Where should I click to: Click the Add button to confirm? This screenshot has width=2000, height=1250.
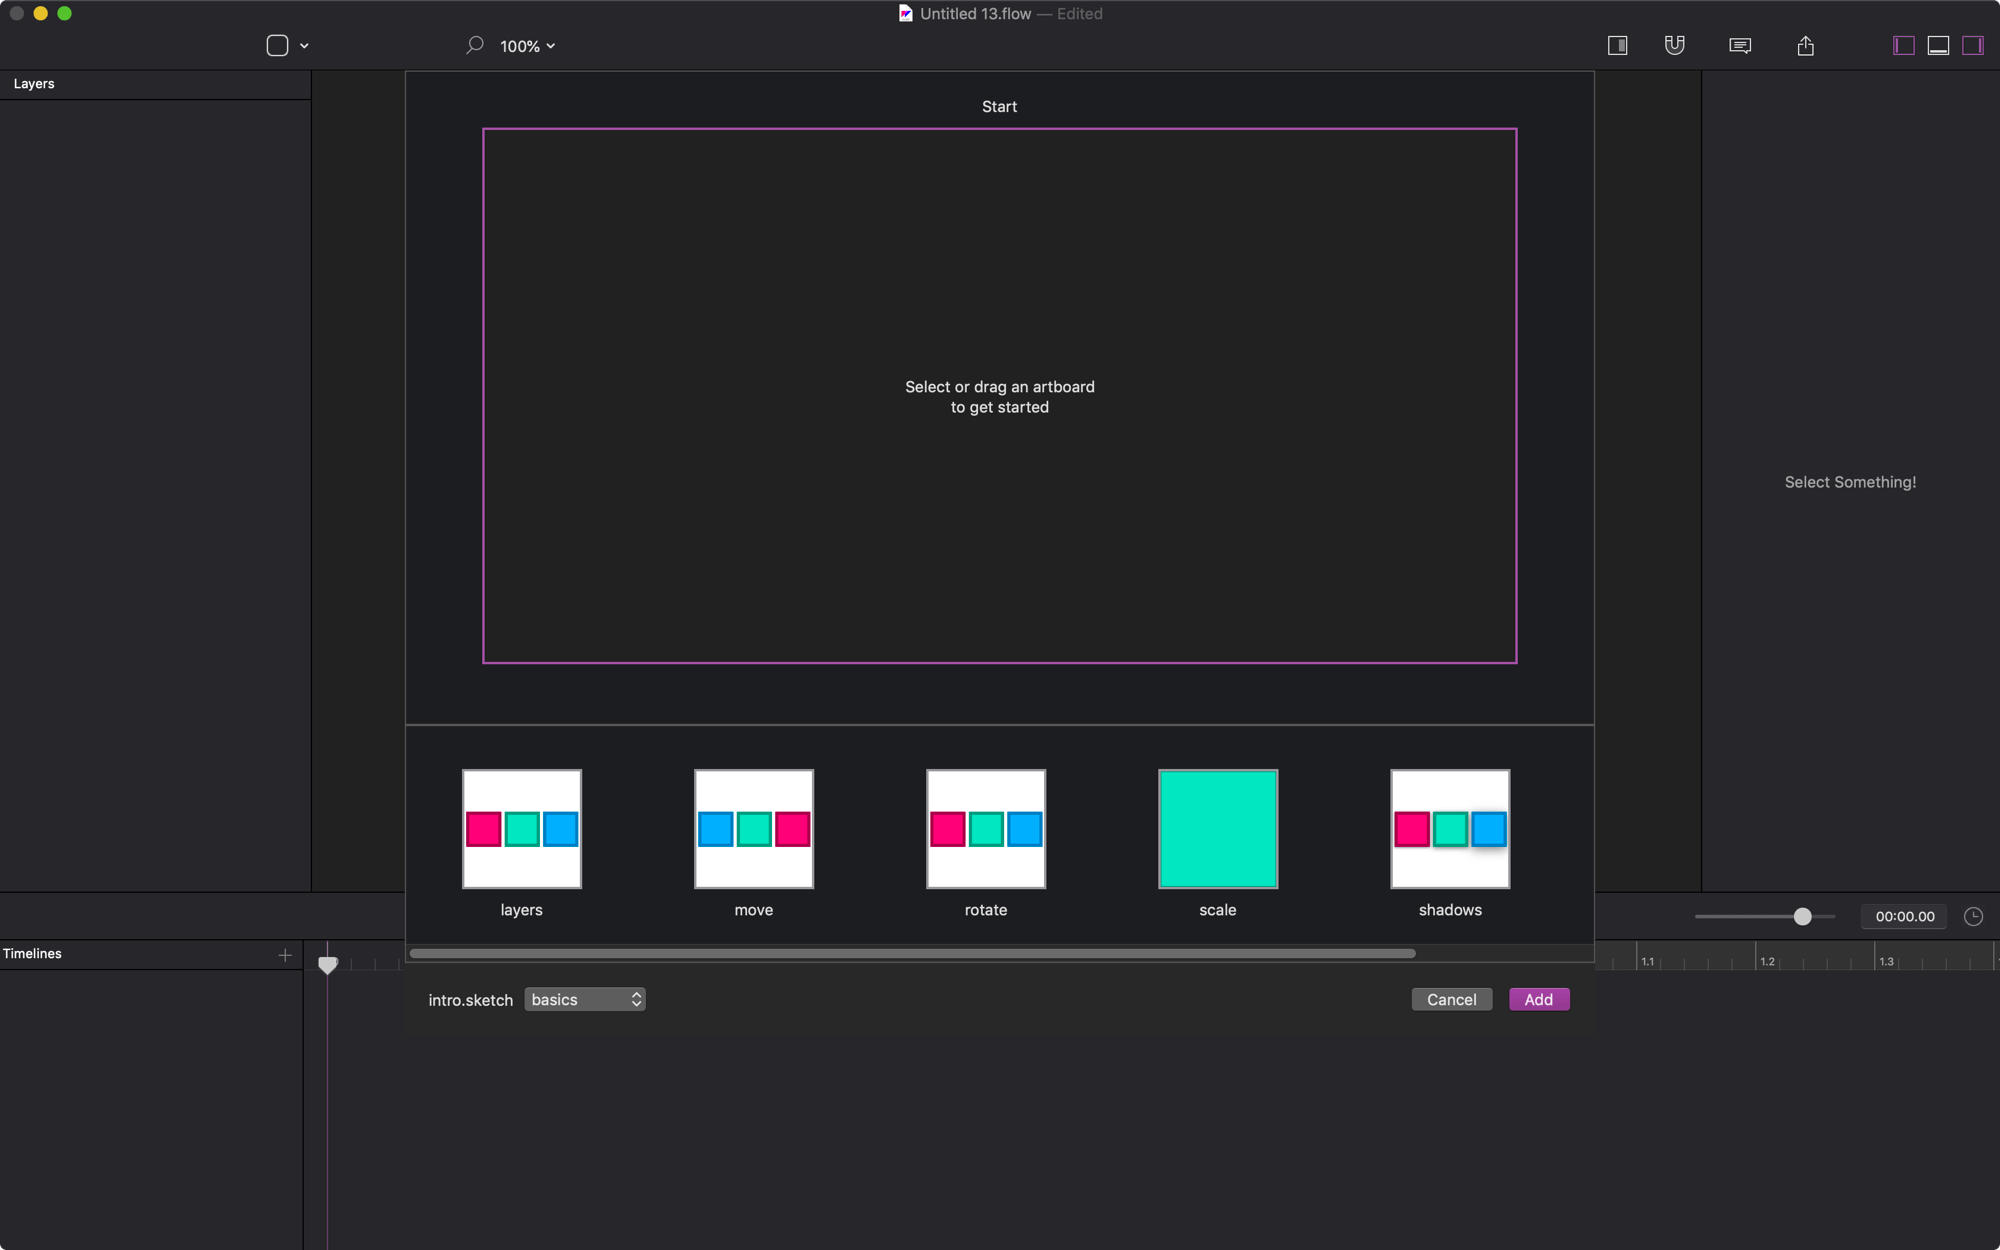(1539, 999)
